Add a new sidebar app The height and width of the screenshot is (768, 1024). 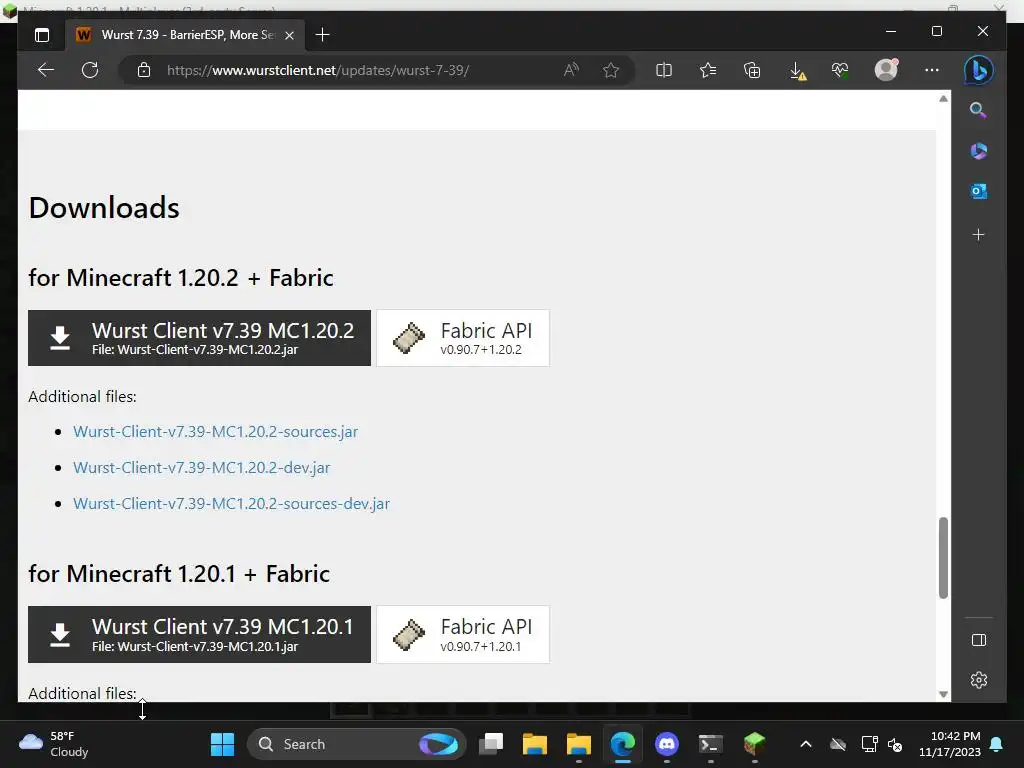(x=978, y=234)
